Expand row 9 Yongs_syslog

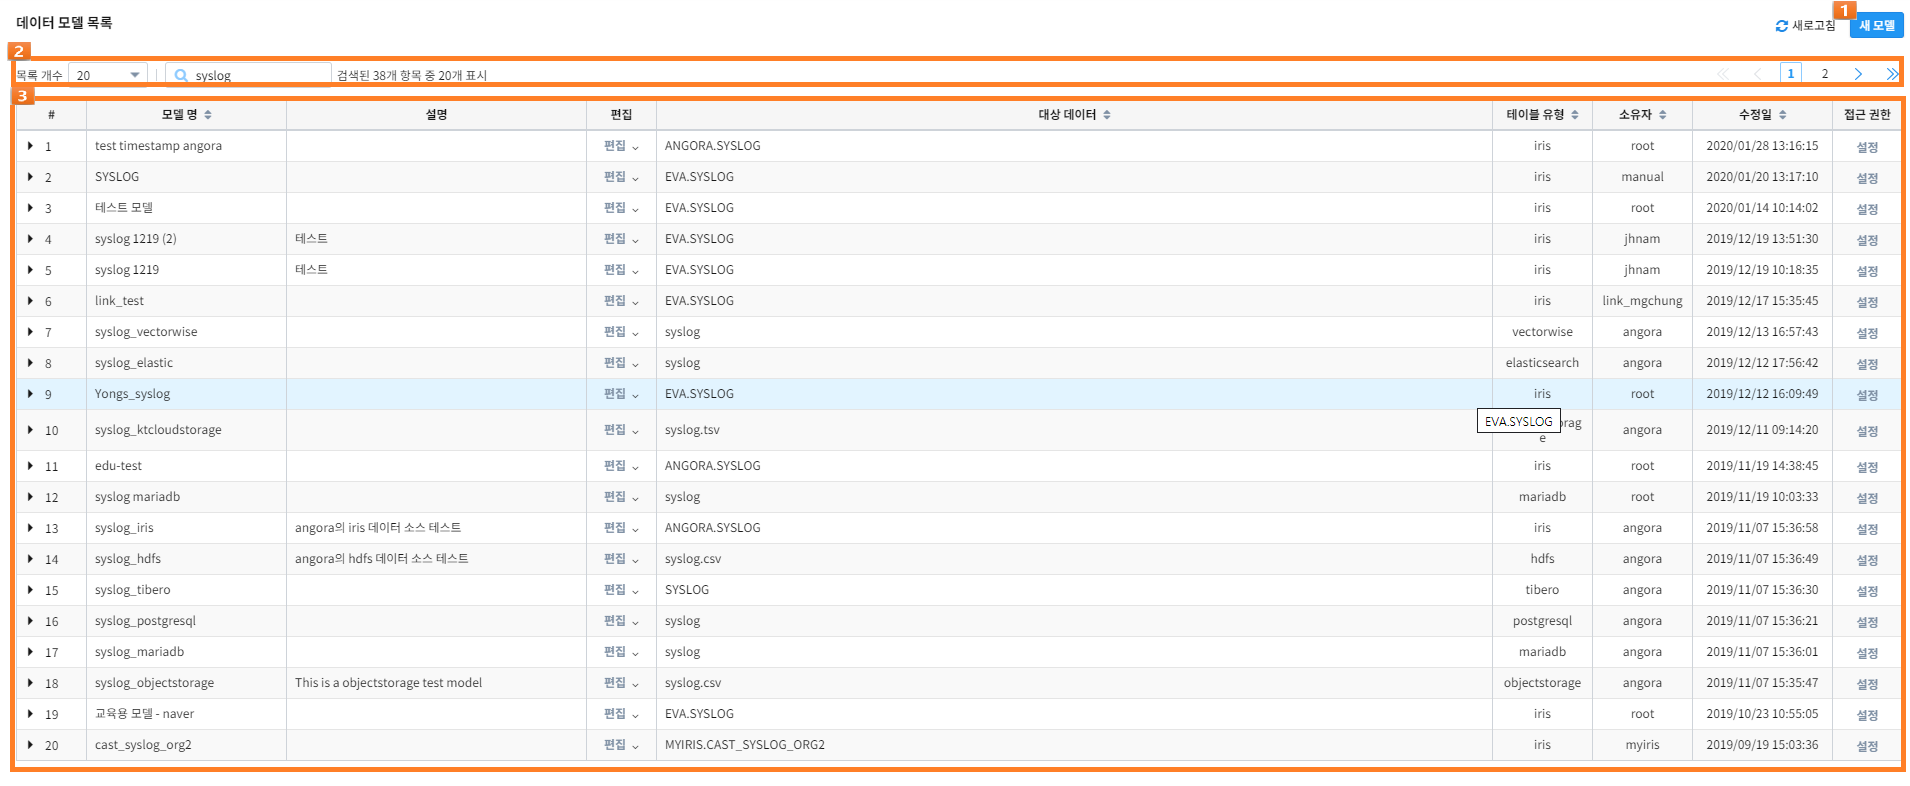coord(30,394)
